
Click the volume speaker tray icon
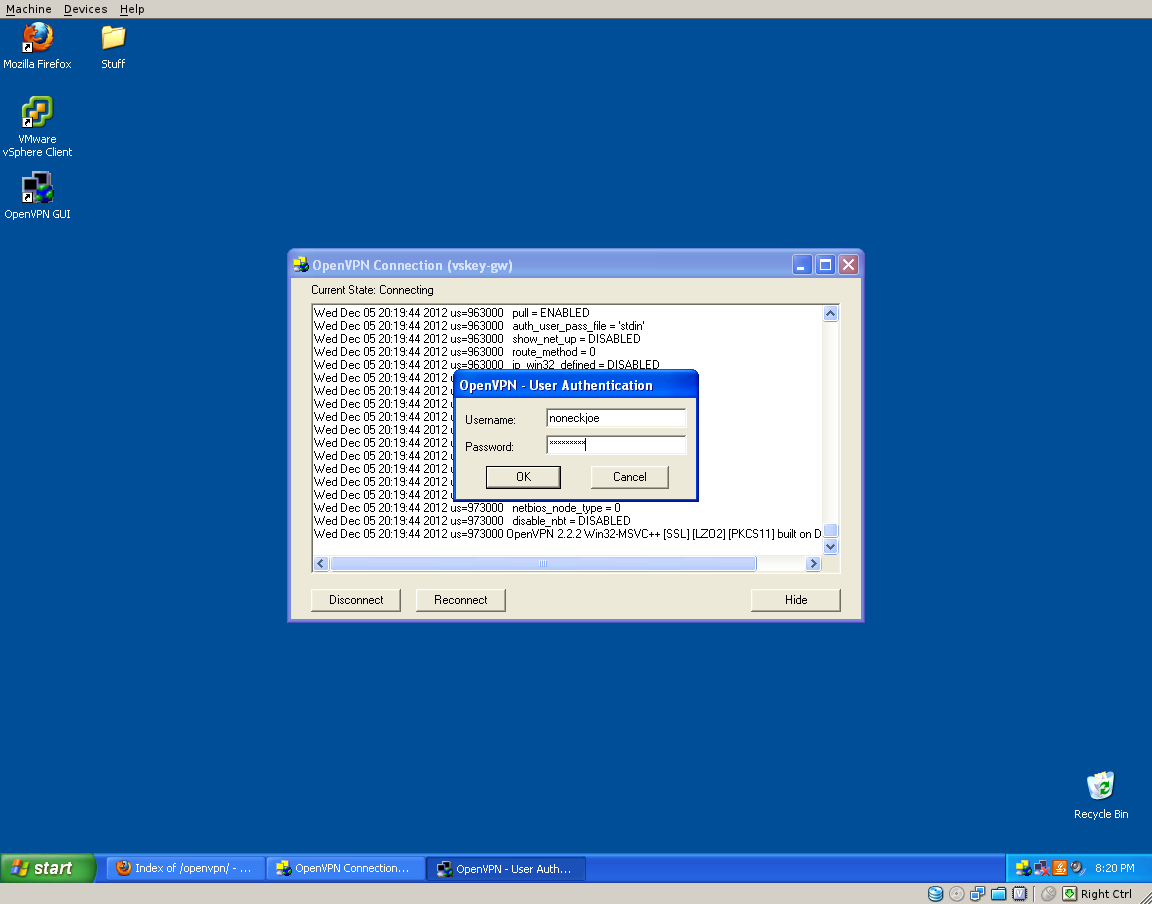(1077, 868)
